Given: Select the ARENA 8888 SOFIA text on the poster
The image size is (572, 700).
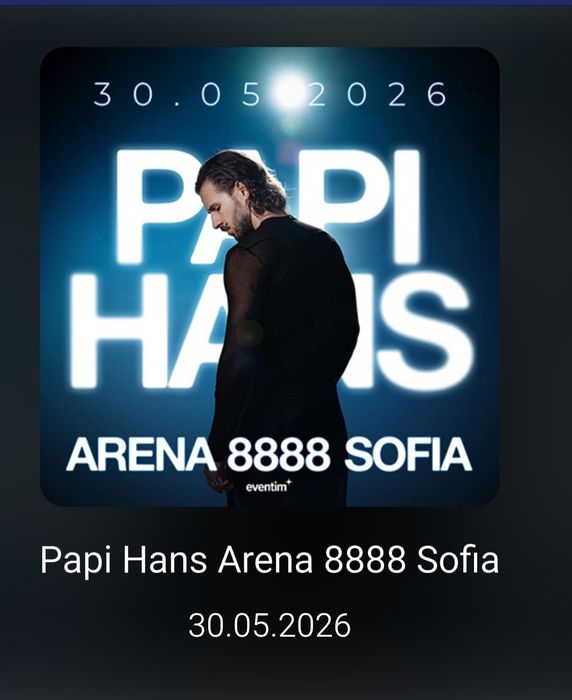Looking at the screenshot, I should (269, 454).
